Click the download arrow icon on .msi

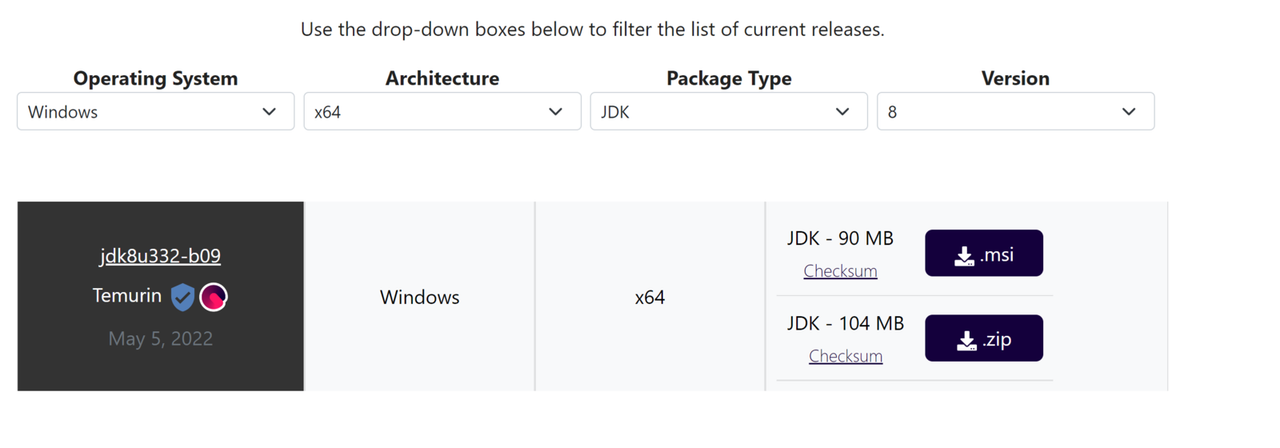click(964, 256)
